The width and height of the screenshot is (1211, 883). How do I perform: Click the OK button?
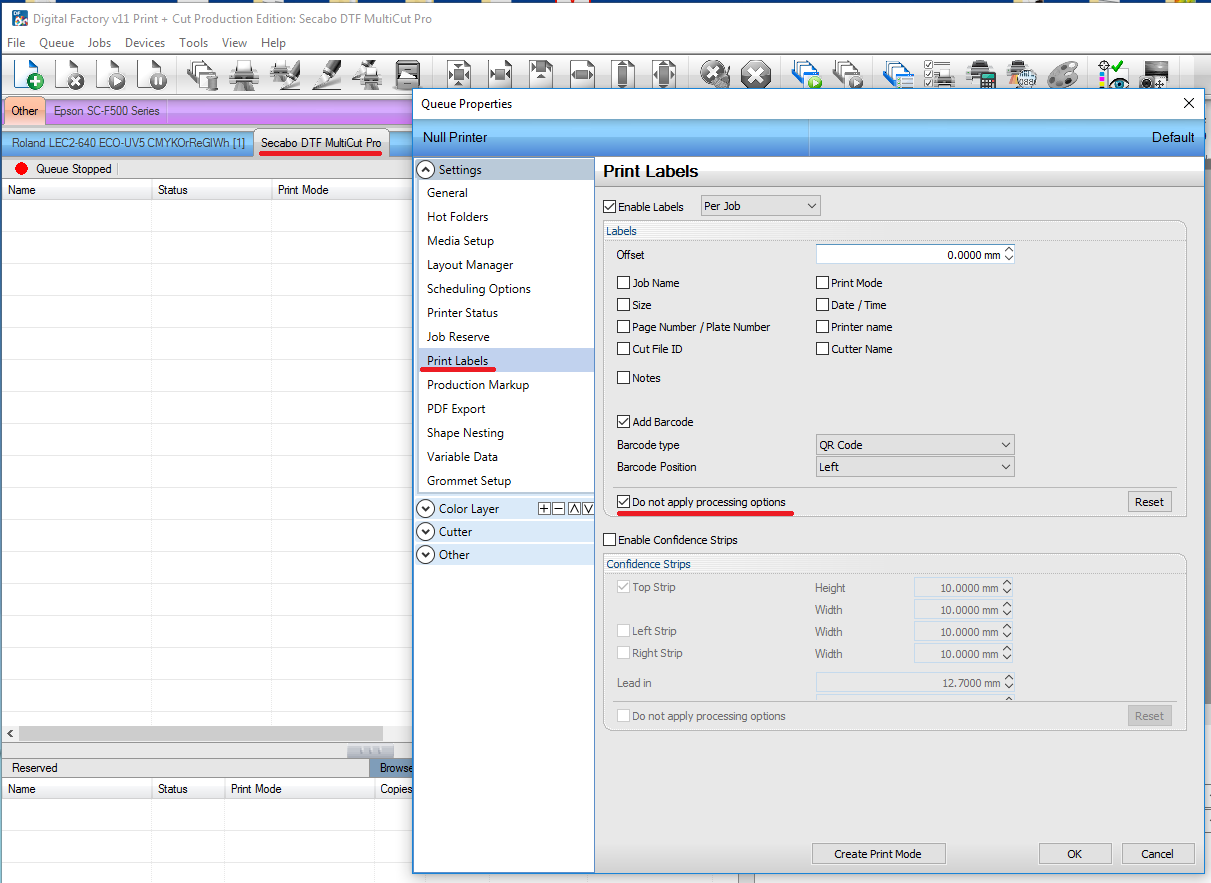[x=1075, y=854]
